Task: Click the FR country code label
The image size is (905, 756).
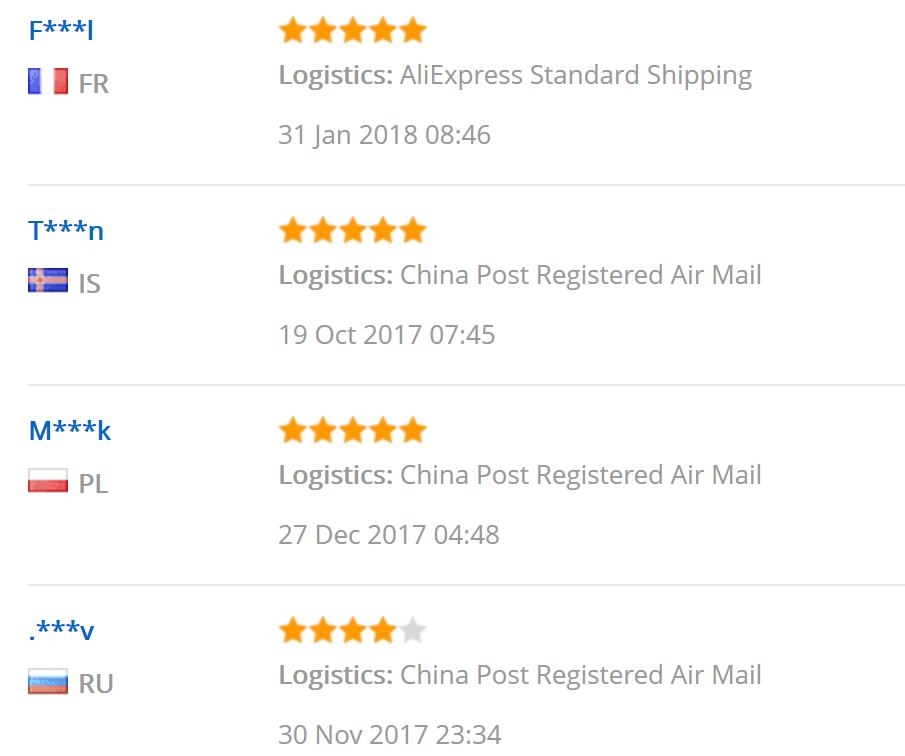Action: pos(94,84)
